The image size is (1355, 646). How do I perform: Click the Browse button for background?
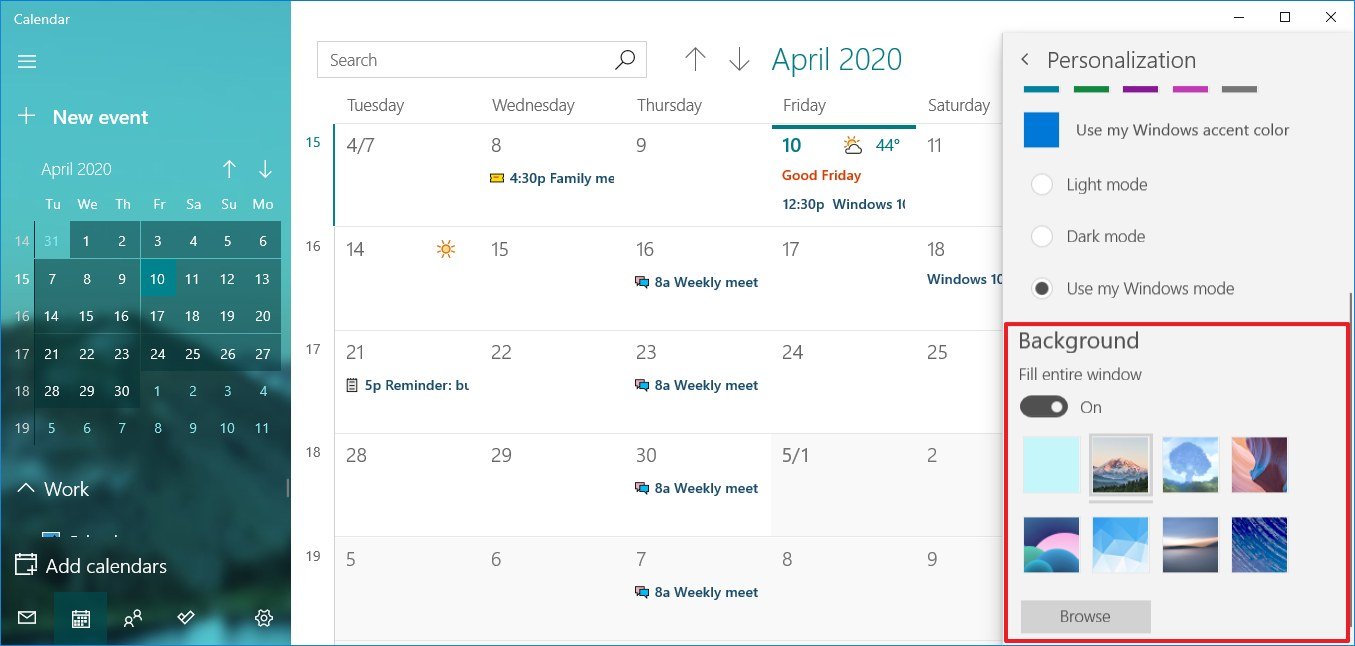pos(1085,617)
